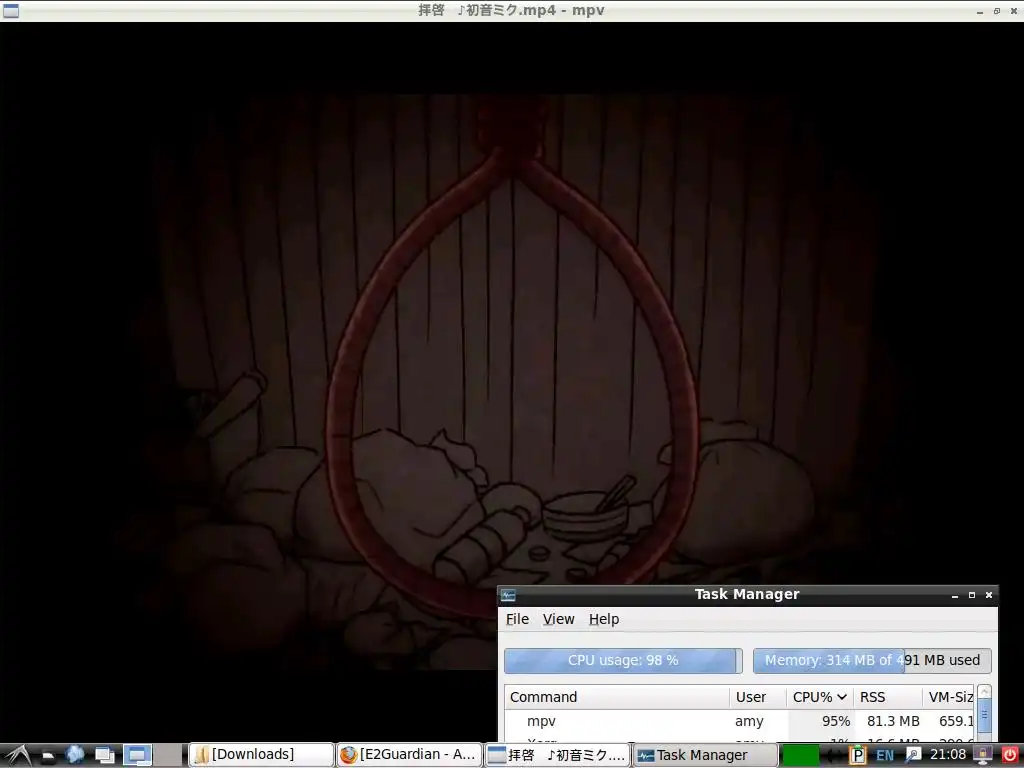Click the green CPU monitor in tray
The width and height of the screenshot is (1024, 768).
point(800,756)
